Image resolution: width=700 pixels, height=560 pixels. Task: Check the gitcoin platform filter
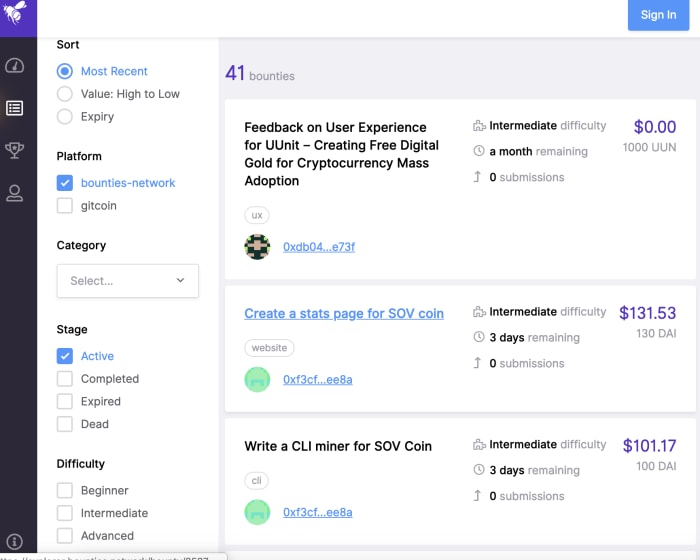coord(65,205)
